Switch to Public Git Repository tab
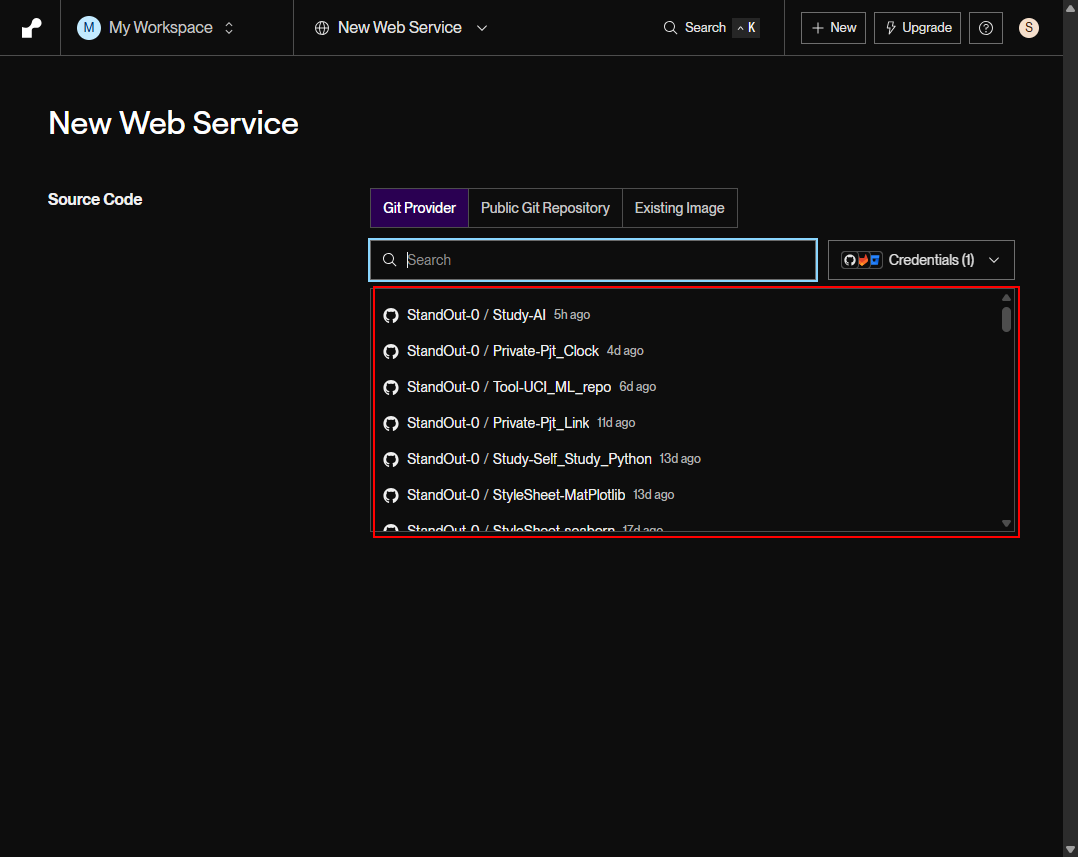Image resolution: width=1078 pixels, height=857 pixels. [x=545, y=208]
